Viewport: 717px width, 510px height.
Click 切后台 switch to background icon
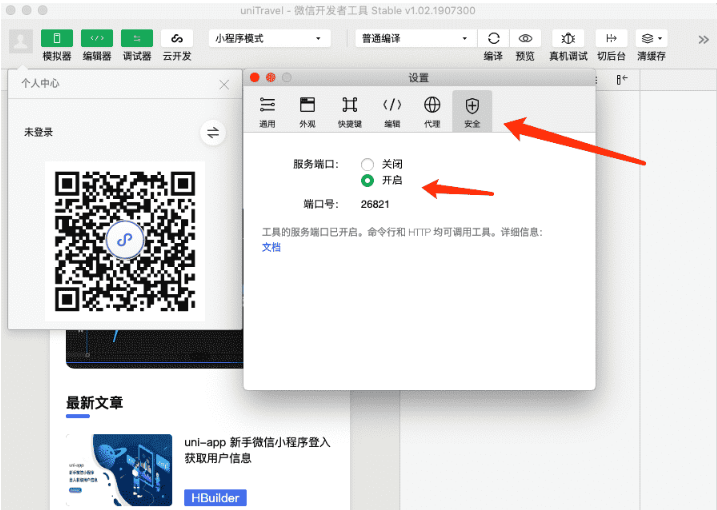point(611,38)
